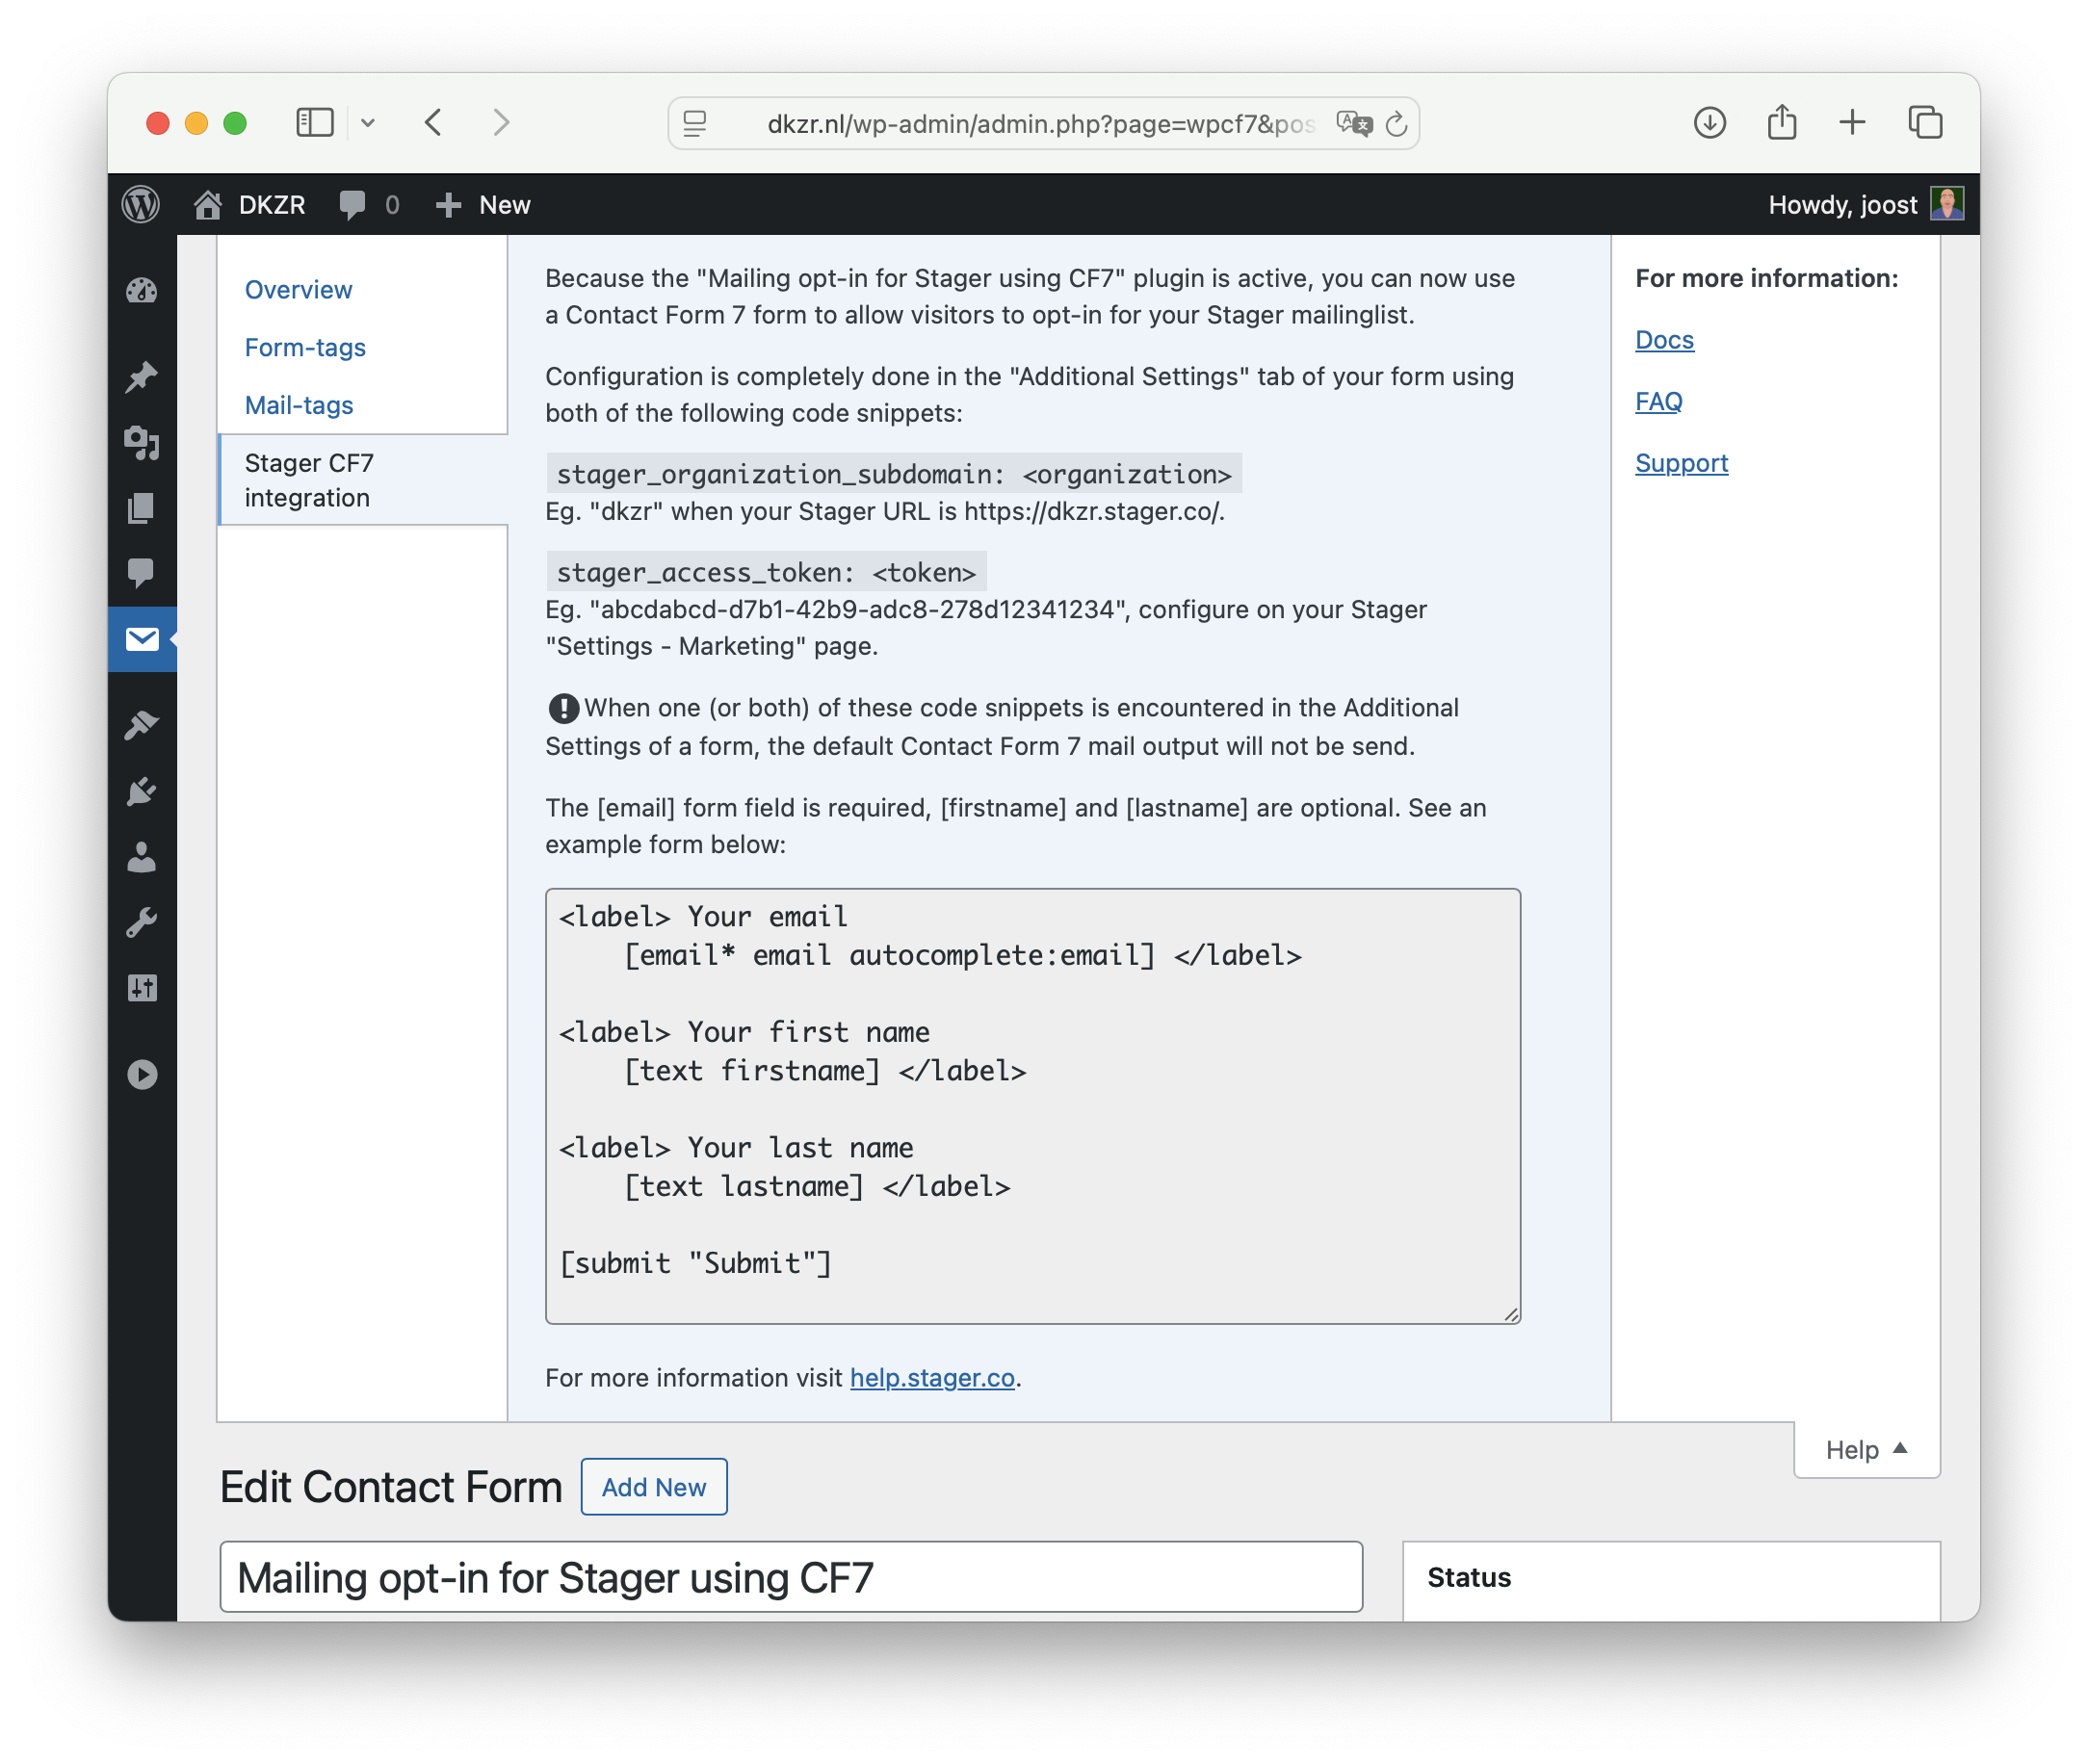Follow the help.stager.co link

click(x=932, y=1377)
